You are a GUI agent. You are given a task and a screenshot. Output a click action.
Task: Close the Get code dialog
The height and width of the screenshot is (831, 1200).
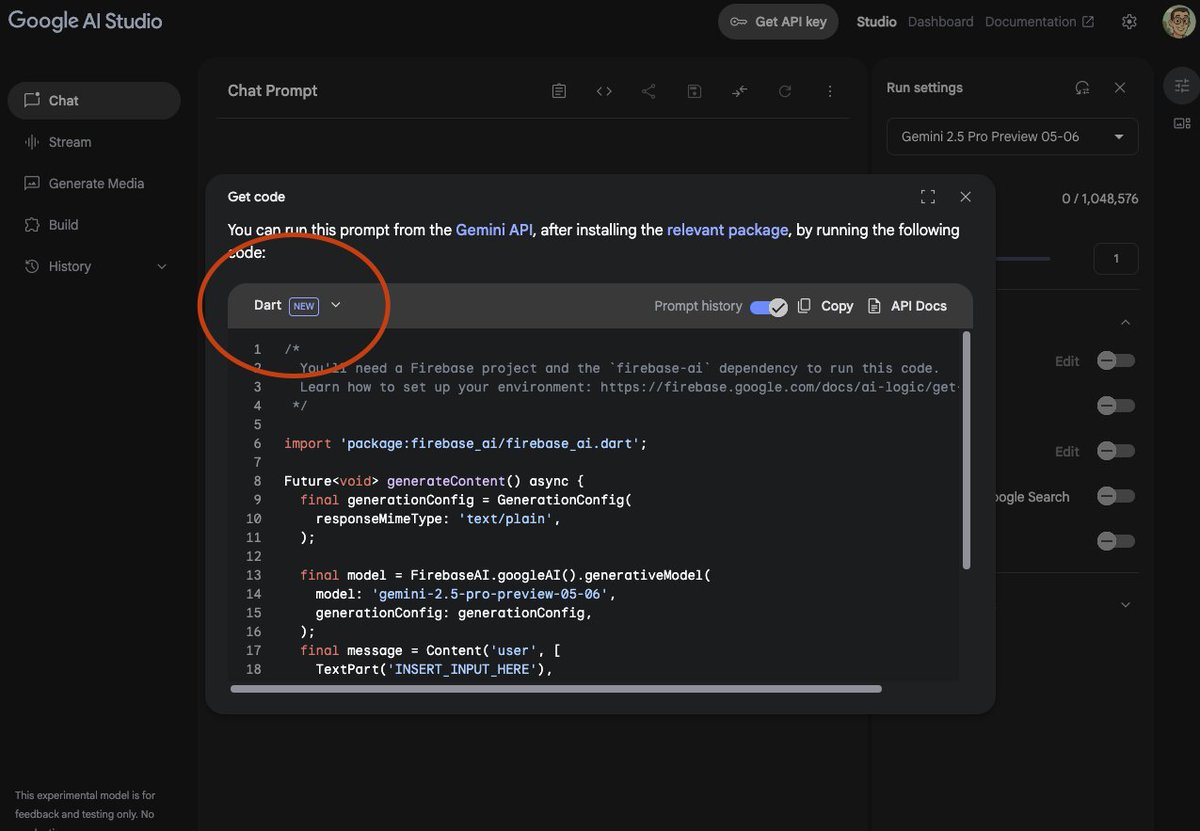(x=965, y=197)
